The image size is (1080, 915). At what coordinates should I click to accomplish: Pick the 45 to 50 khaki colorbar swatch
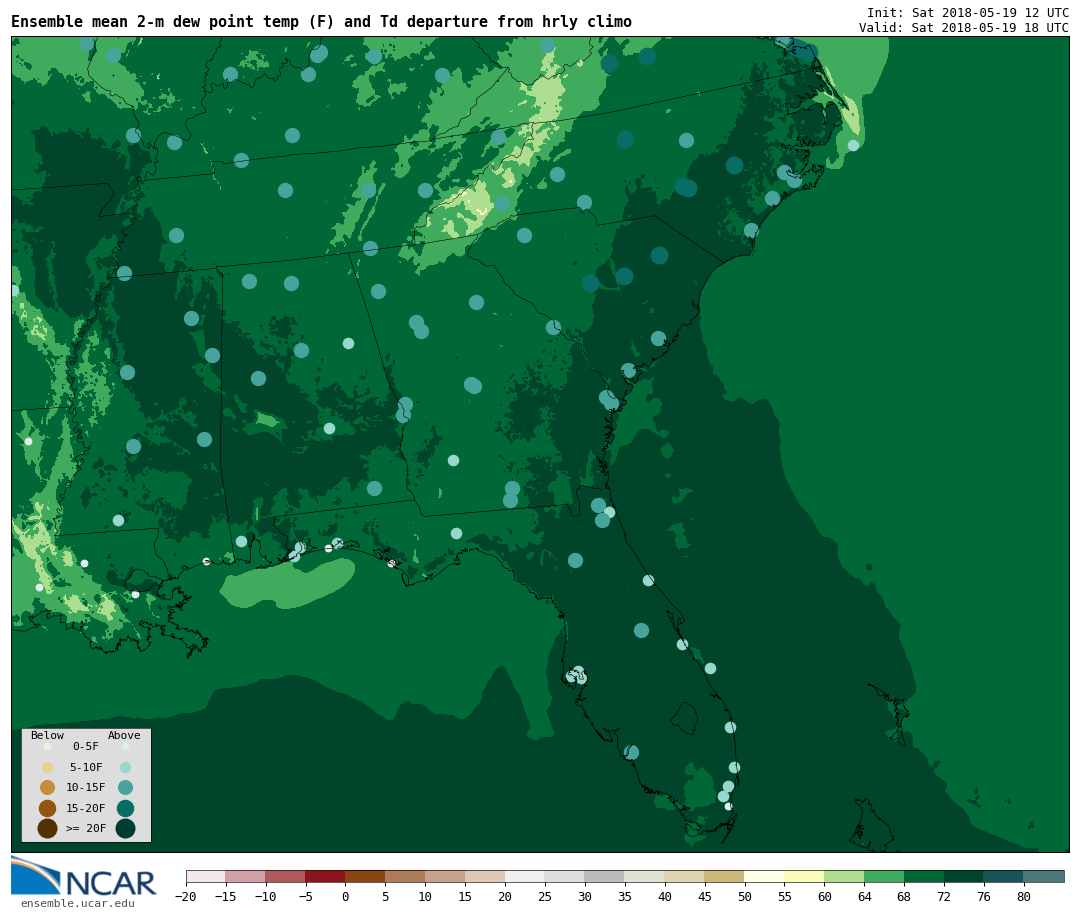click(725, 876)
